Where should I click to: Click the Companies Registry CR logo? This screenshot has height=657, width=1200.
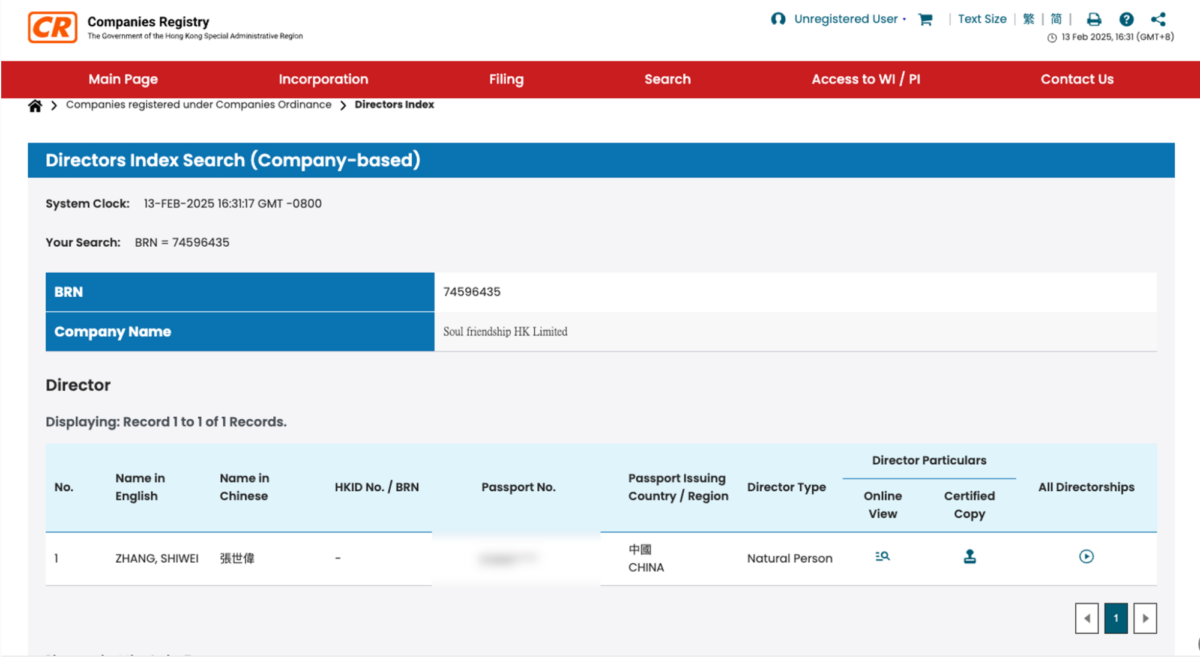click(52, 27)
